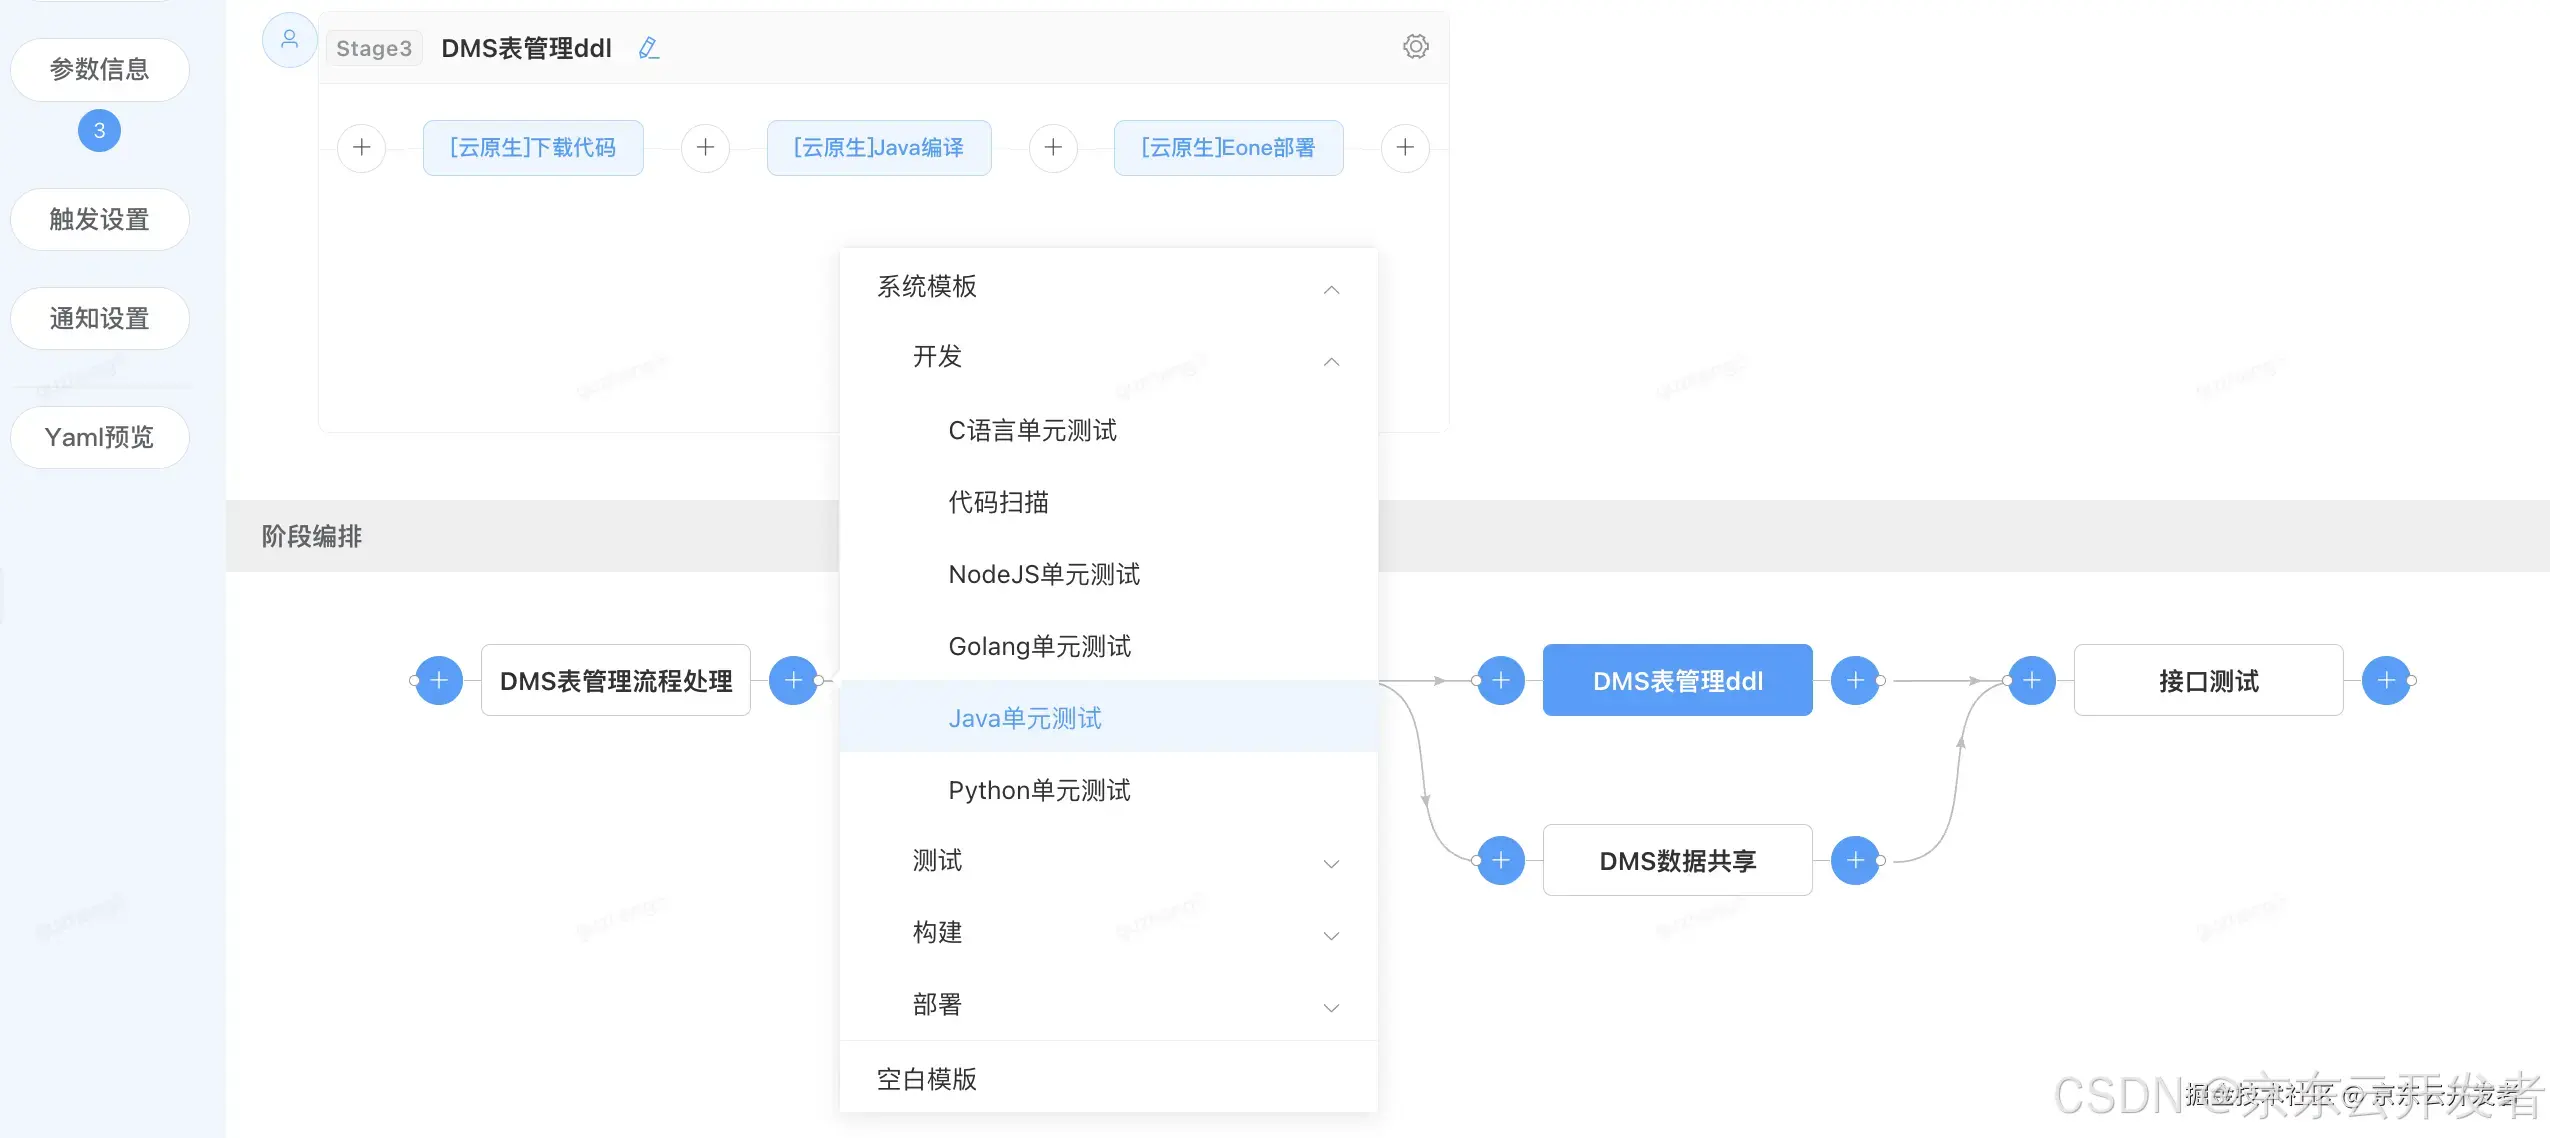The width and height of the screenshot is (2550, 1138).
Task: Click Yaml预览 in the left sidebar
Action: (x=101, y=436)
